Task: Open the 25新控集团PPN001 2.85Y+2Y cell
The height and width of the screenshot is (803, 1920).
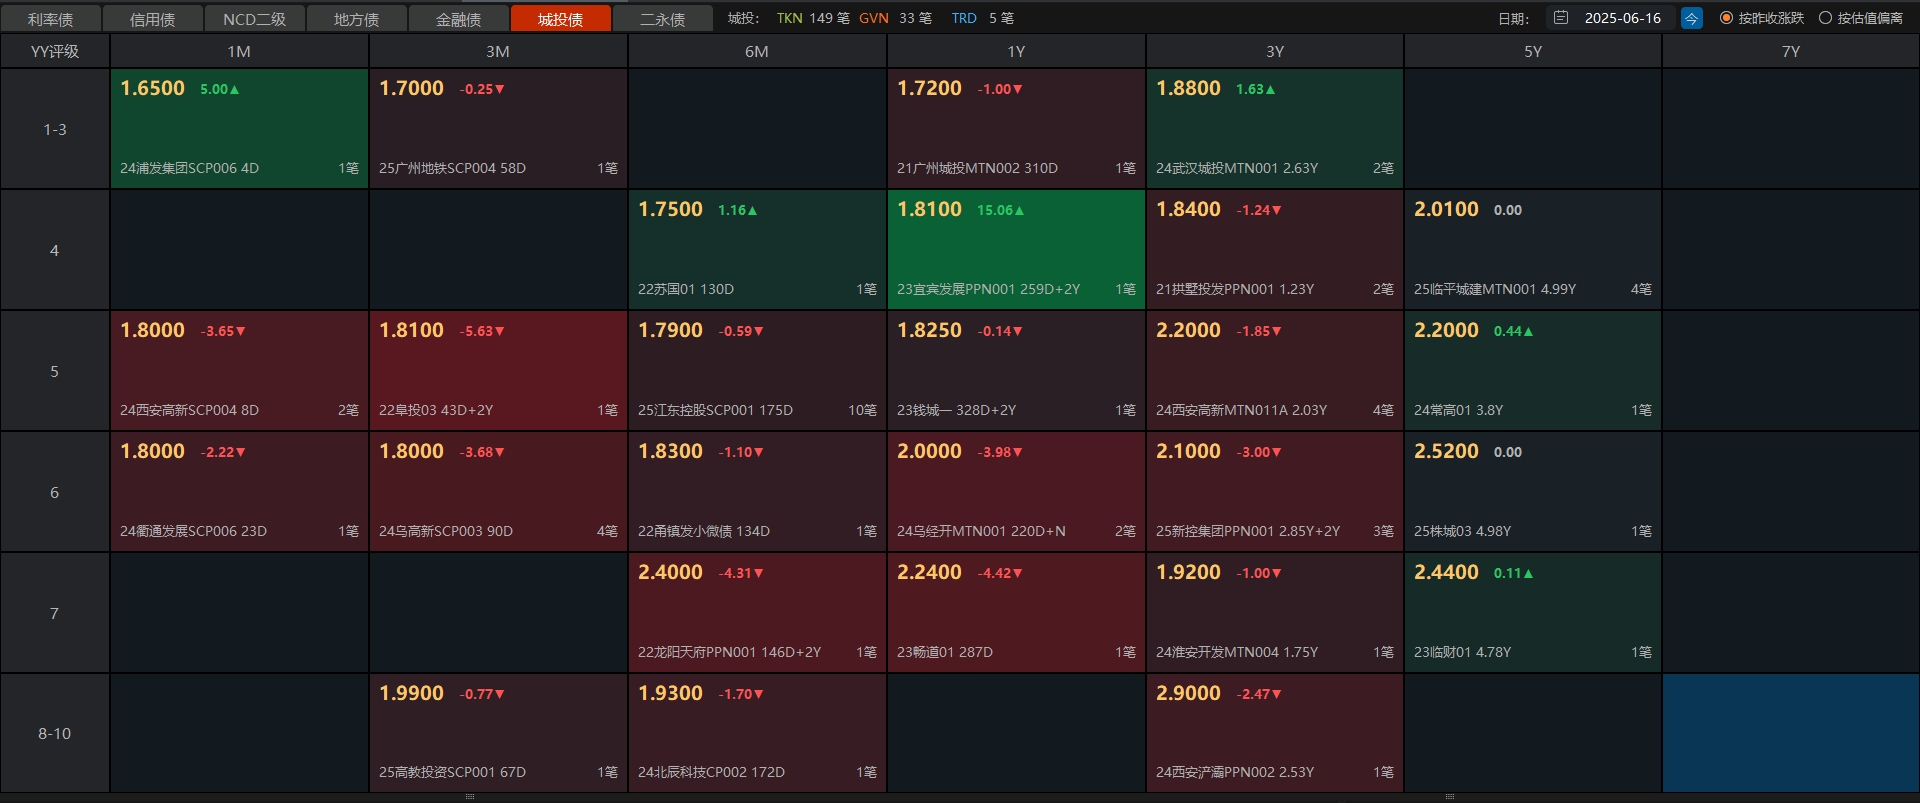Action: [x=1275, y=492]
